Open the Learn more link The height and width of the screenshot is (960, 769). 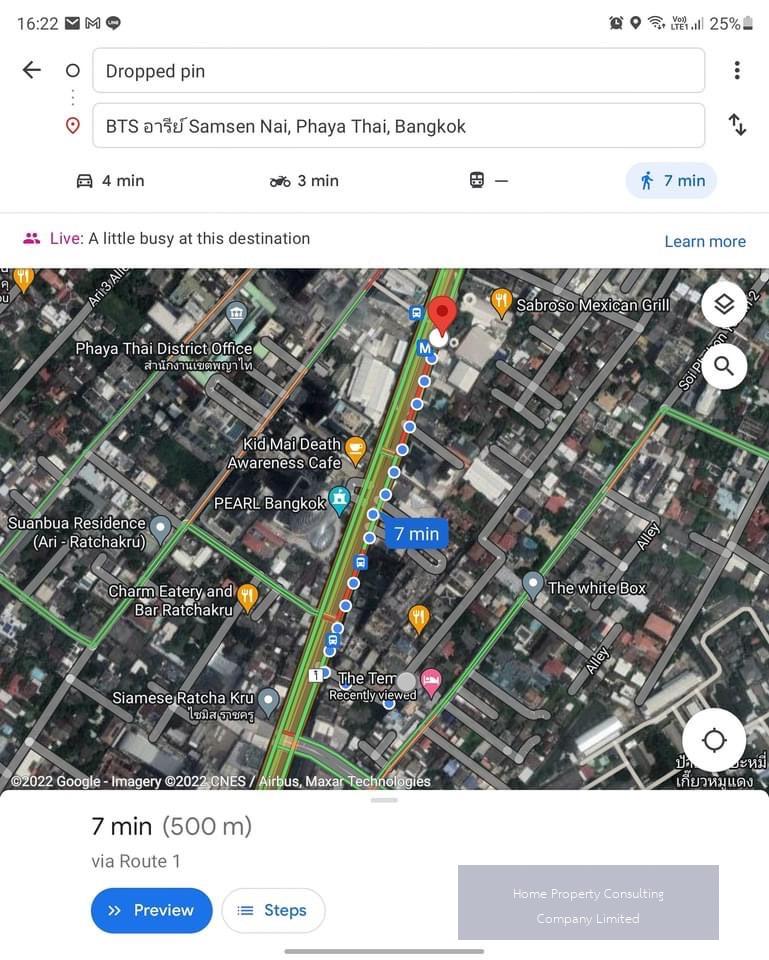705,241
